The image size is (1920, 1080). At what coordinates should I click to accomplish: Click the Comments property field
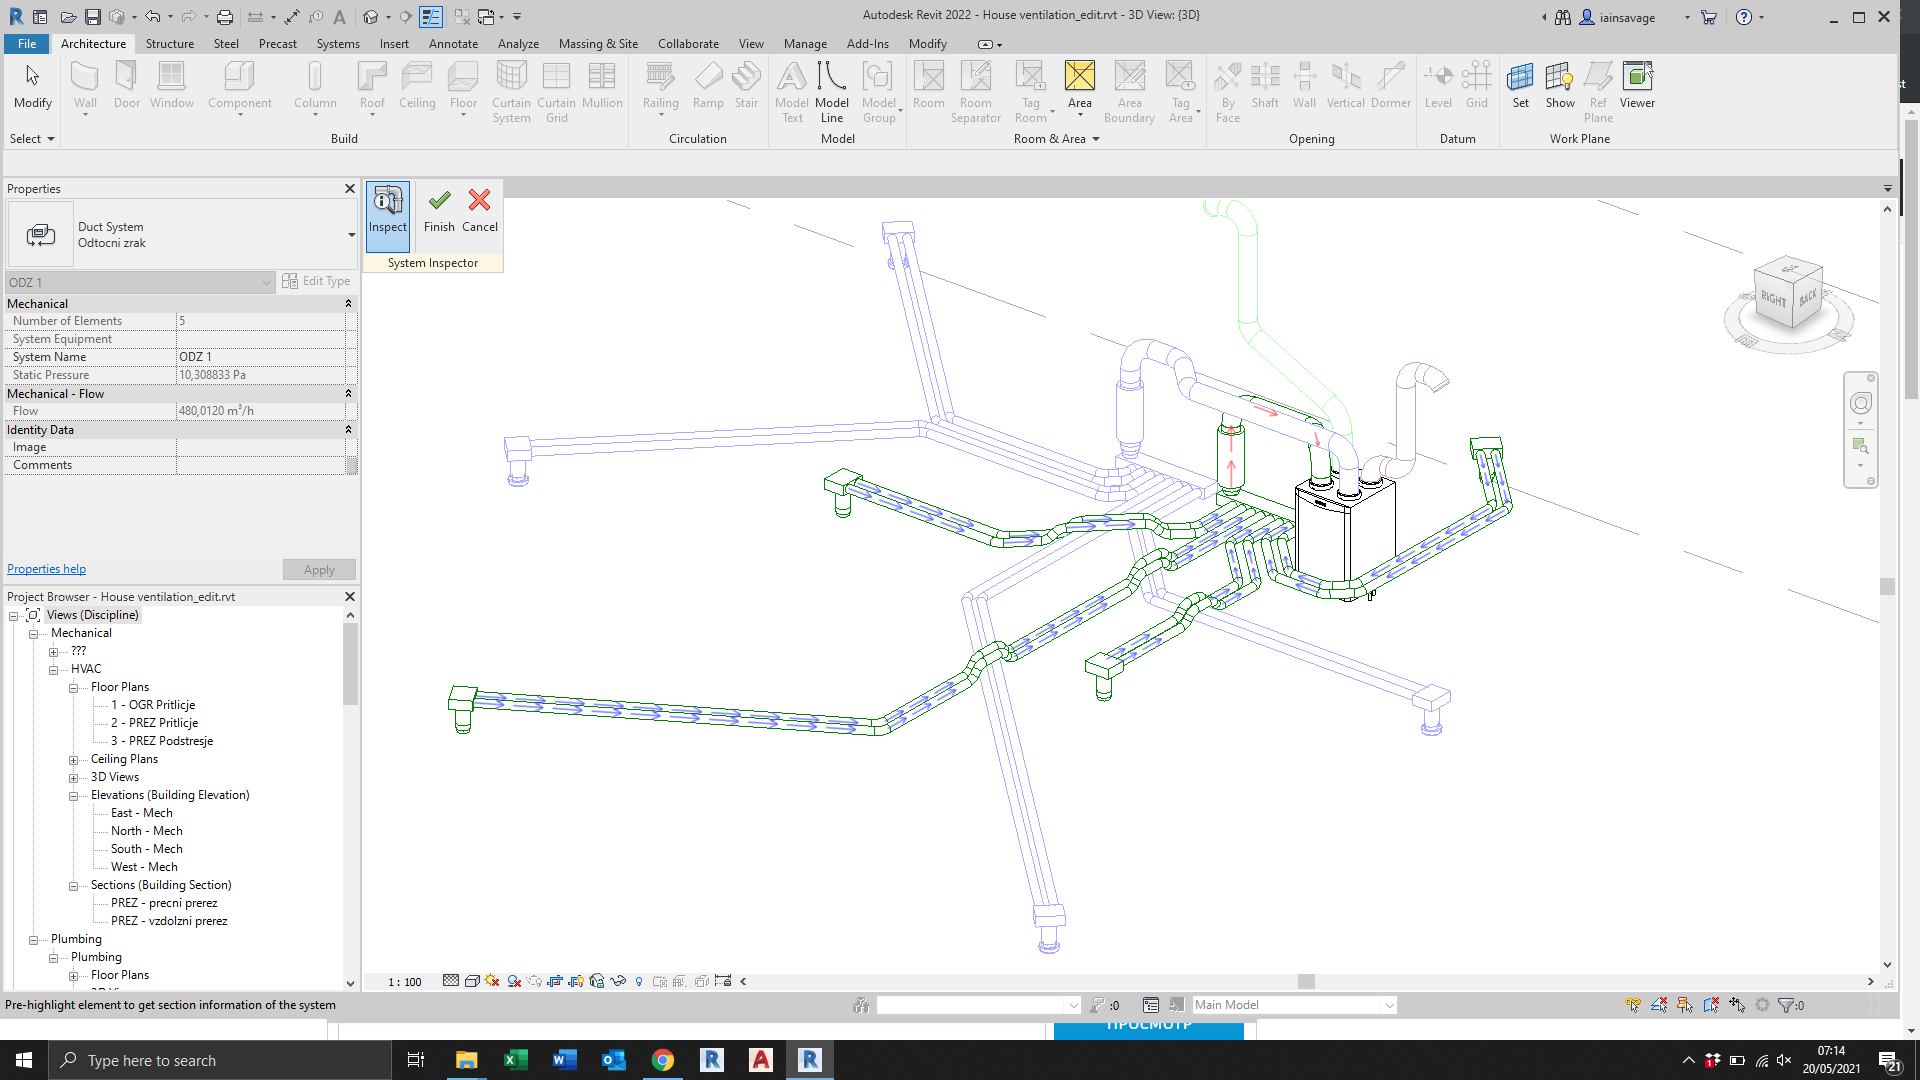[x=260, y=465]
